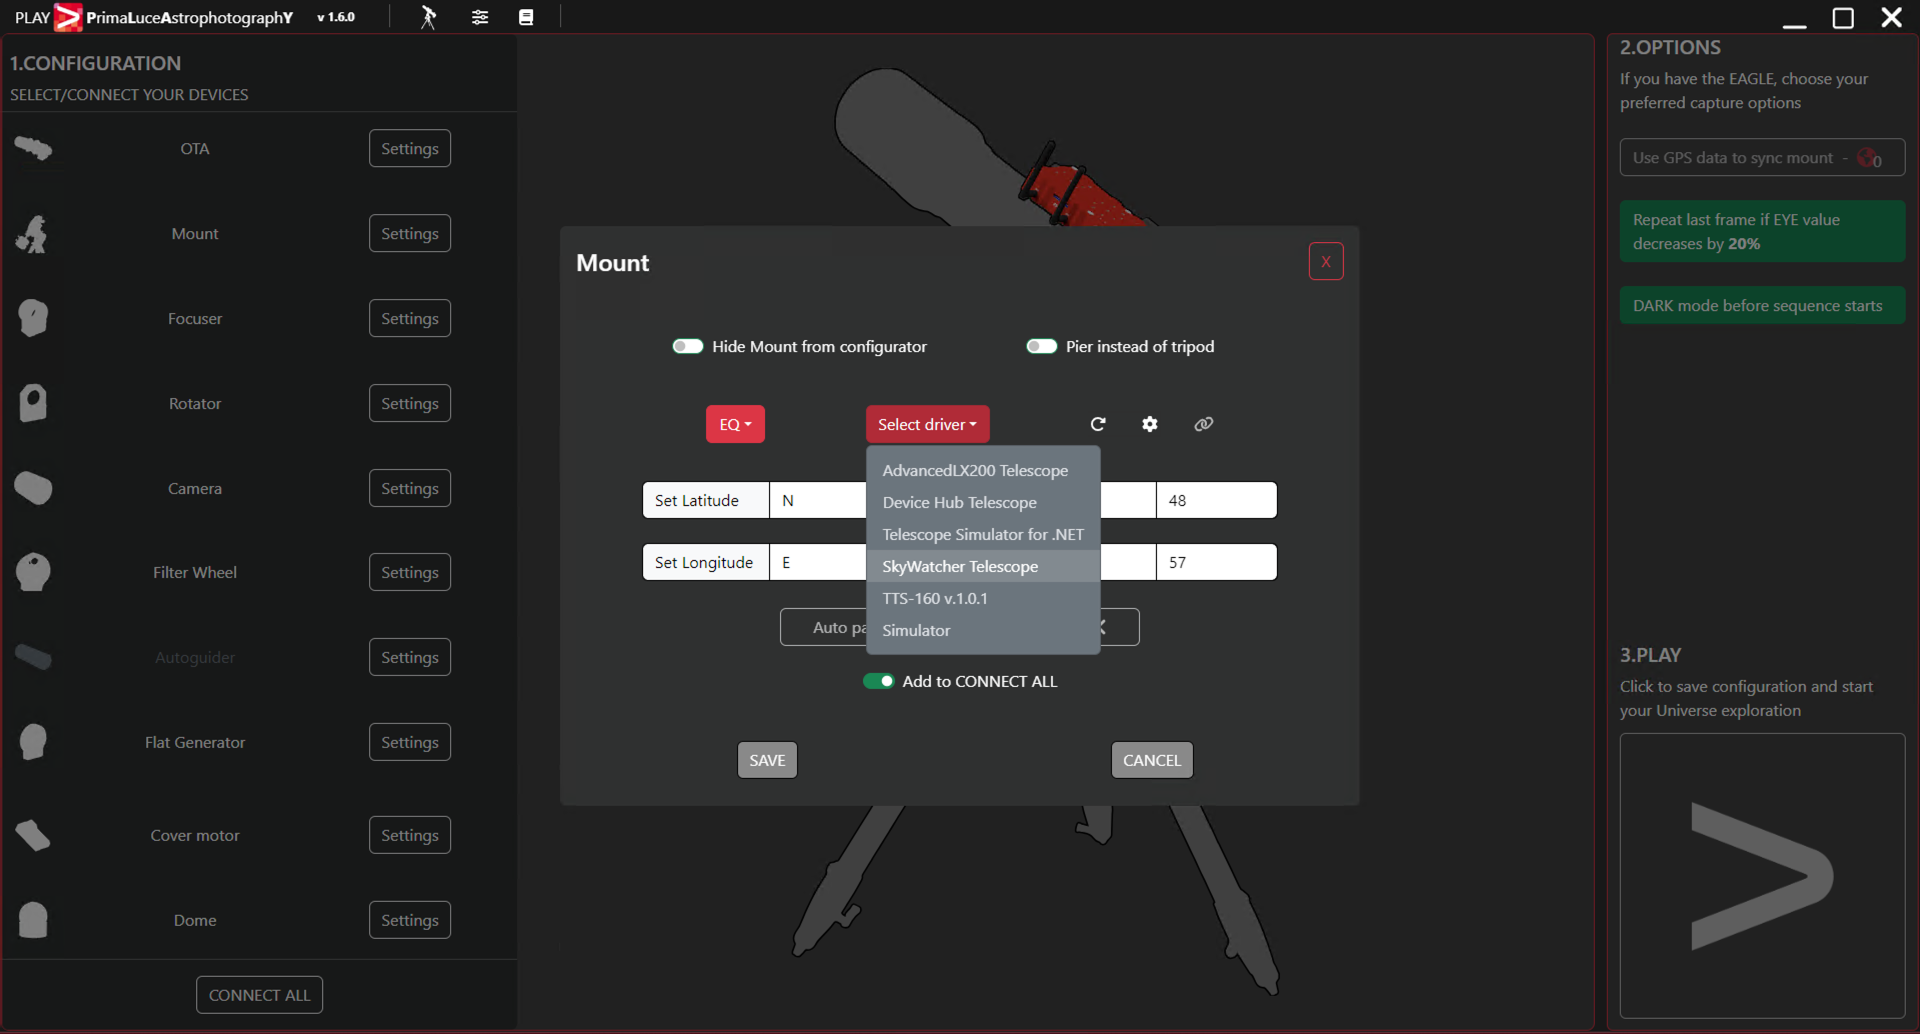Viewport: 1920px width, 1034px height.
Task: Click the Focuser device icon
Action: (x=33, y=318)
